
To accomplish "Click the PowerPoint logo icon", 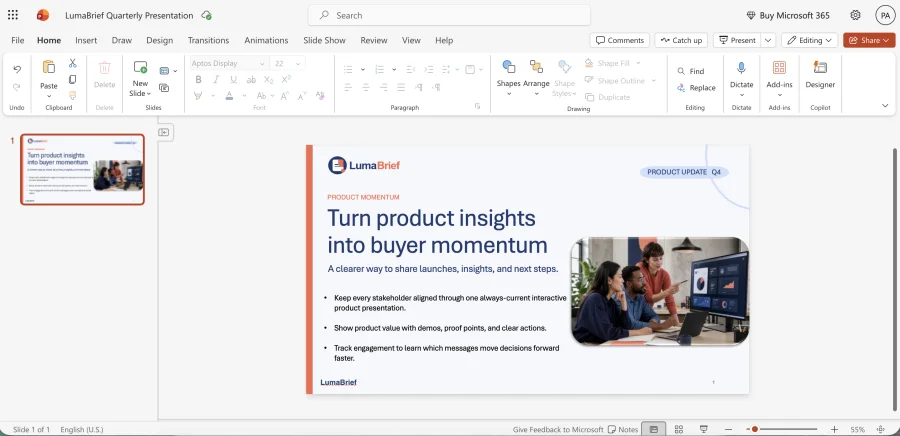I will 42,15.
